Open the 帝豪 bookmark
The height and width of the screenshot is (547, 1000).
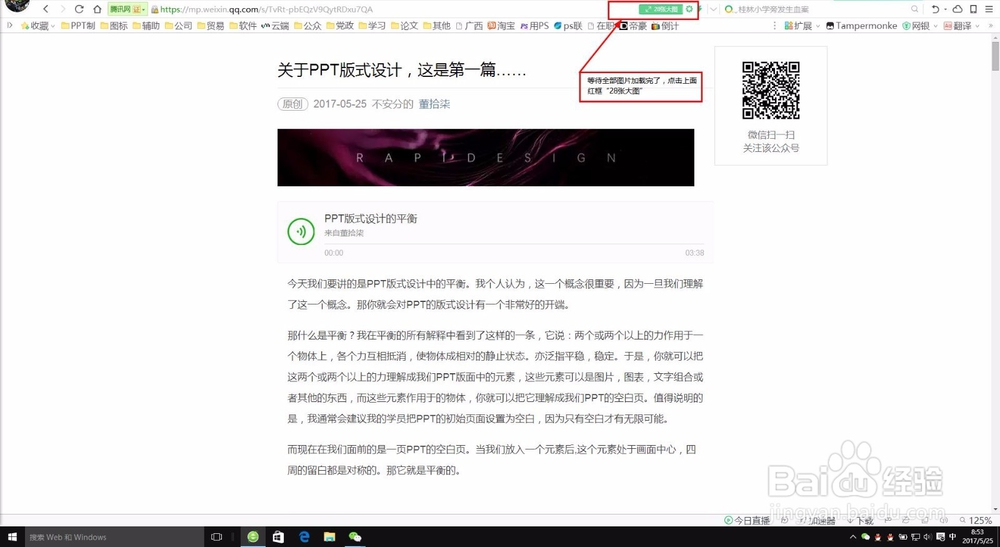tap(634, 26)
